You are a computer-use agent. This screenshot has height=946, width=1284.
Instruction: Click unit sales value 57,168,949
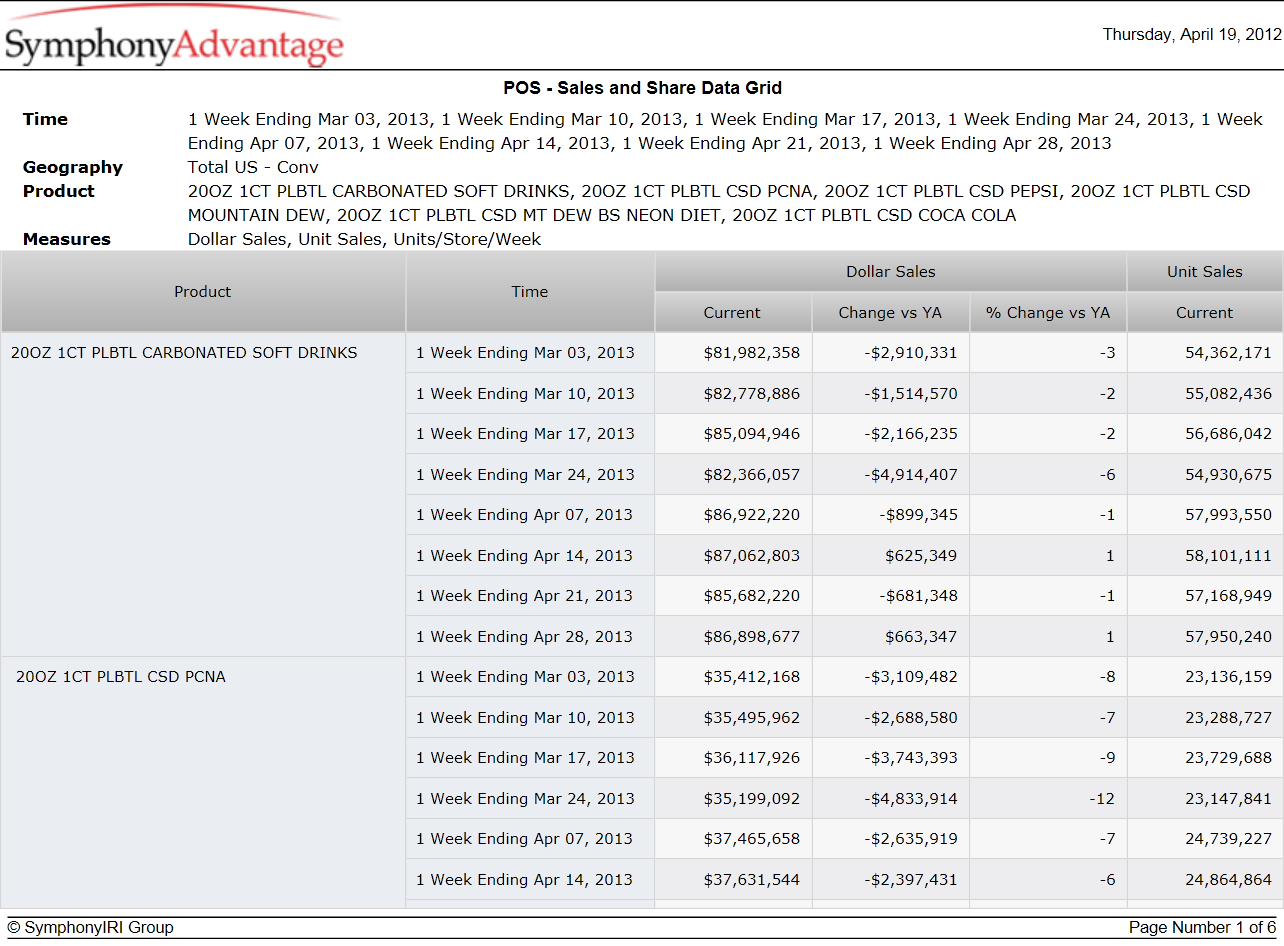1229,596
